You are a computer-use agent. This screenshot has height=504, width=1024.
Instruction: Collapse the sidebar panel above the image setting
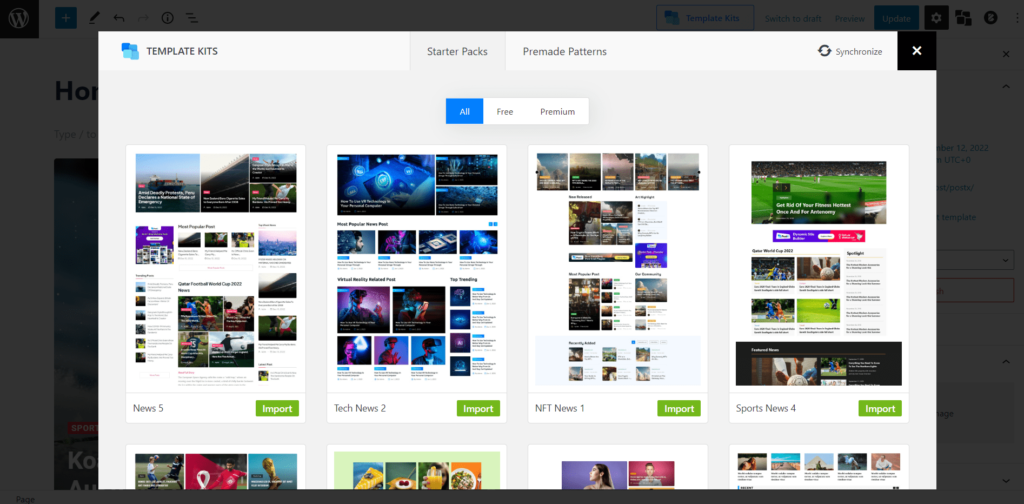coord(1006,362)
